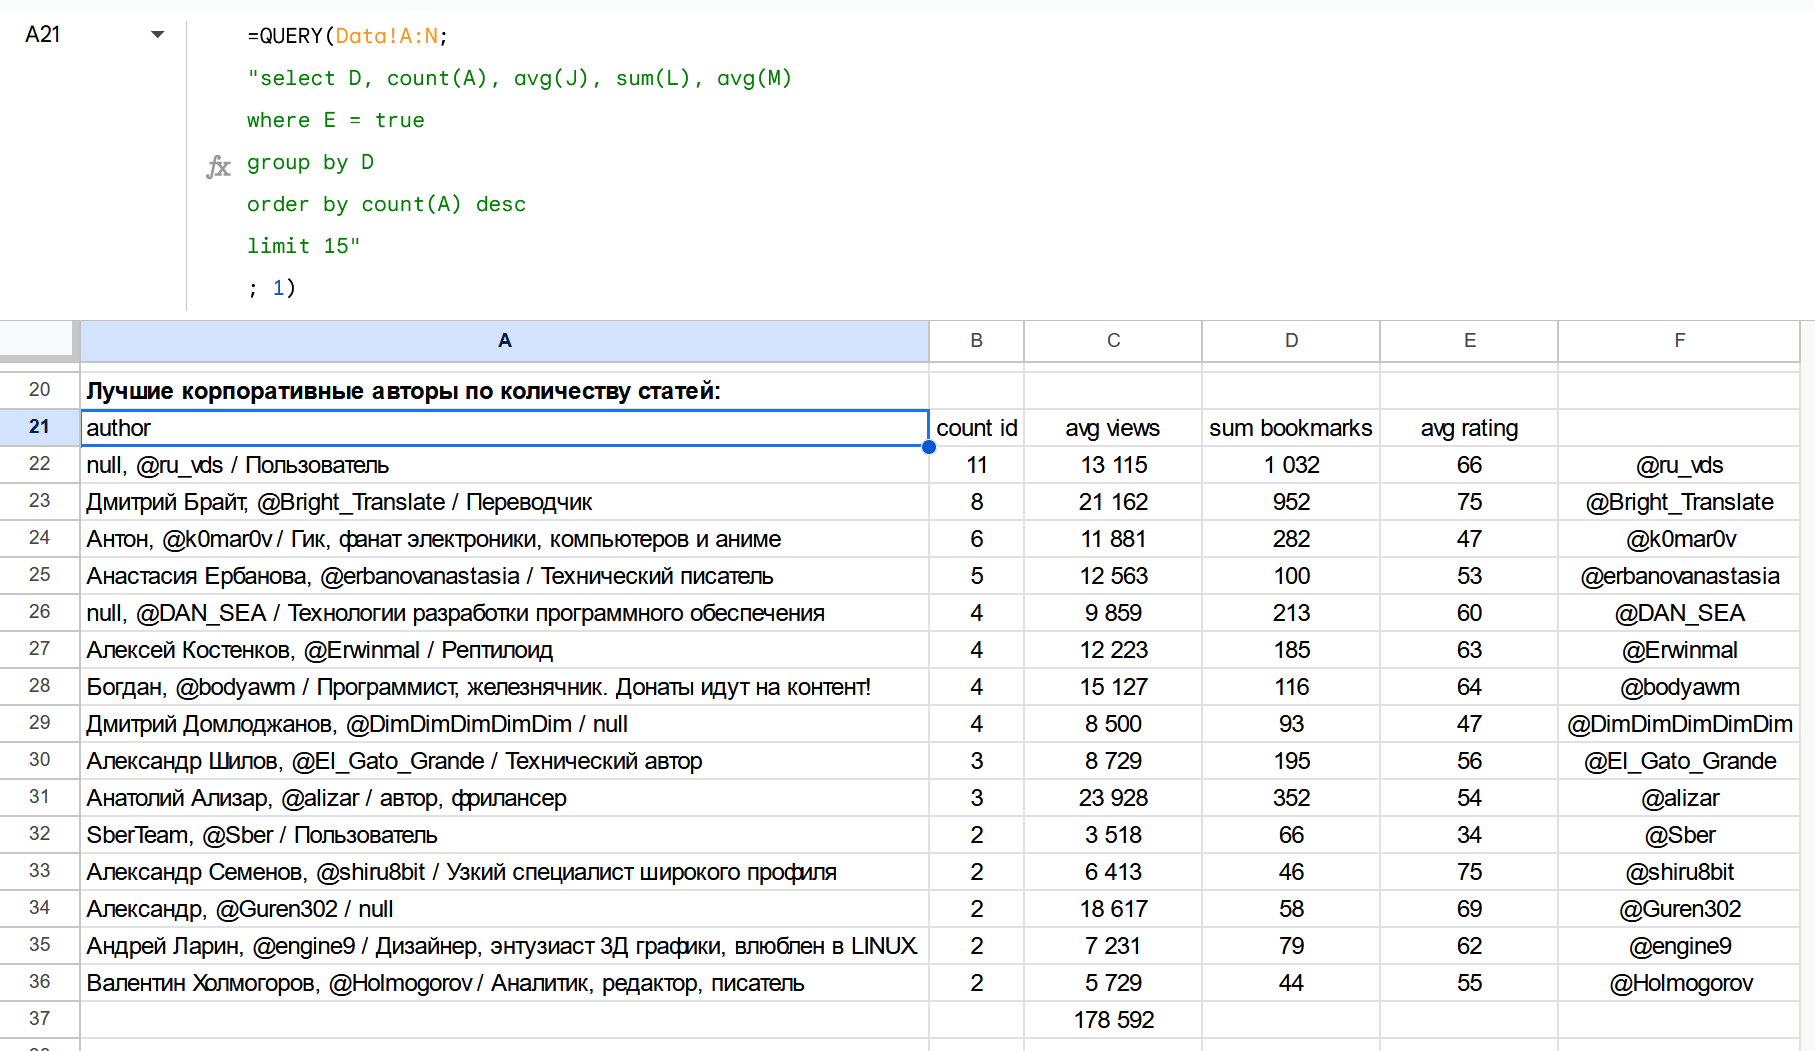Select the 'sum bookmarks' header cell
This screenshot has width=1815, height=1051.
[1290, 428]
